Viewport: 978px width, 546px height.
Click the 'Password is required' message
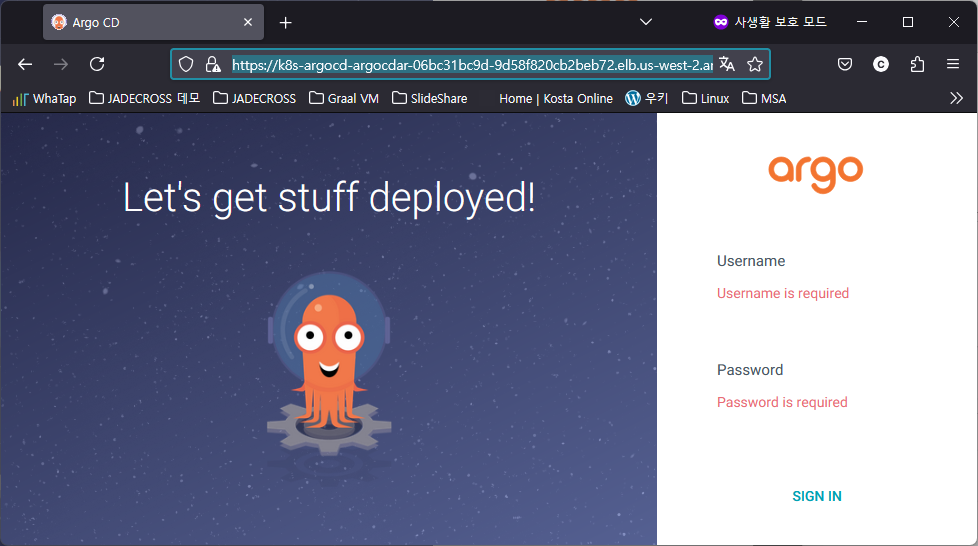tap(782, 402)
